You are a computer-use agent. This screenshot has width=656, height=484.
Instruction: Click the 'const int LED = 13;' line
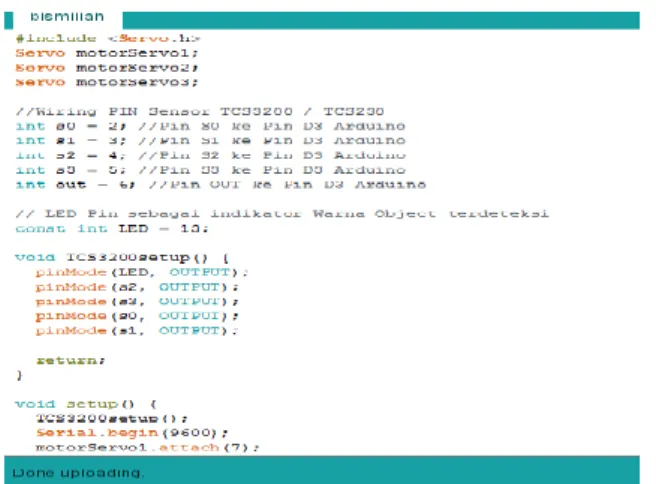(112, 229)
